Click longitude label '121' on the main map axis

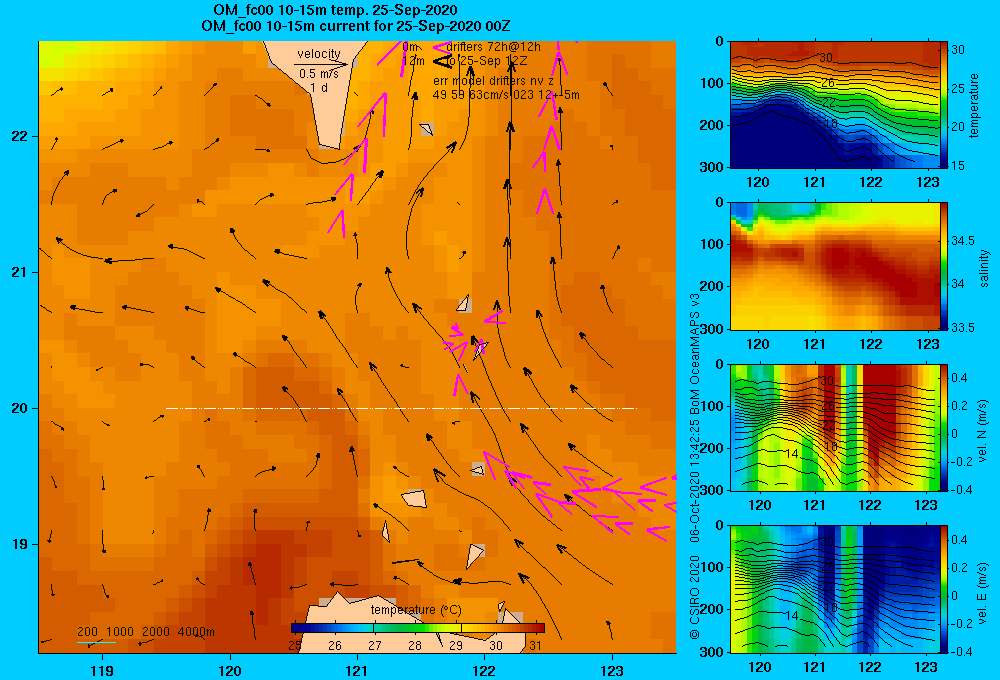pos(357,670)
